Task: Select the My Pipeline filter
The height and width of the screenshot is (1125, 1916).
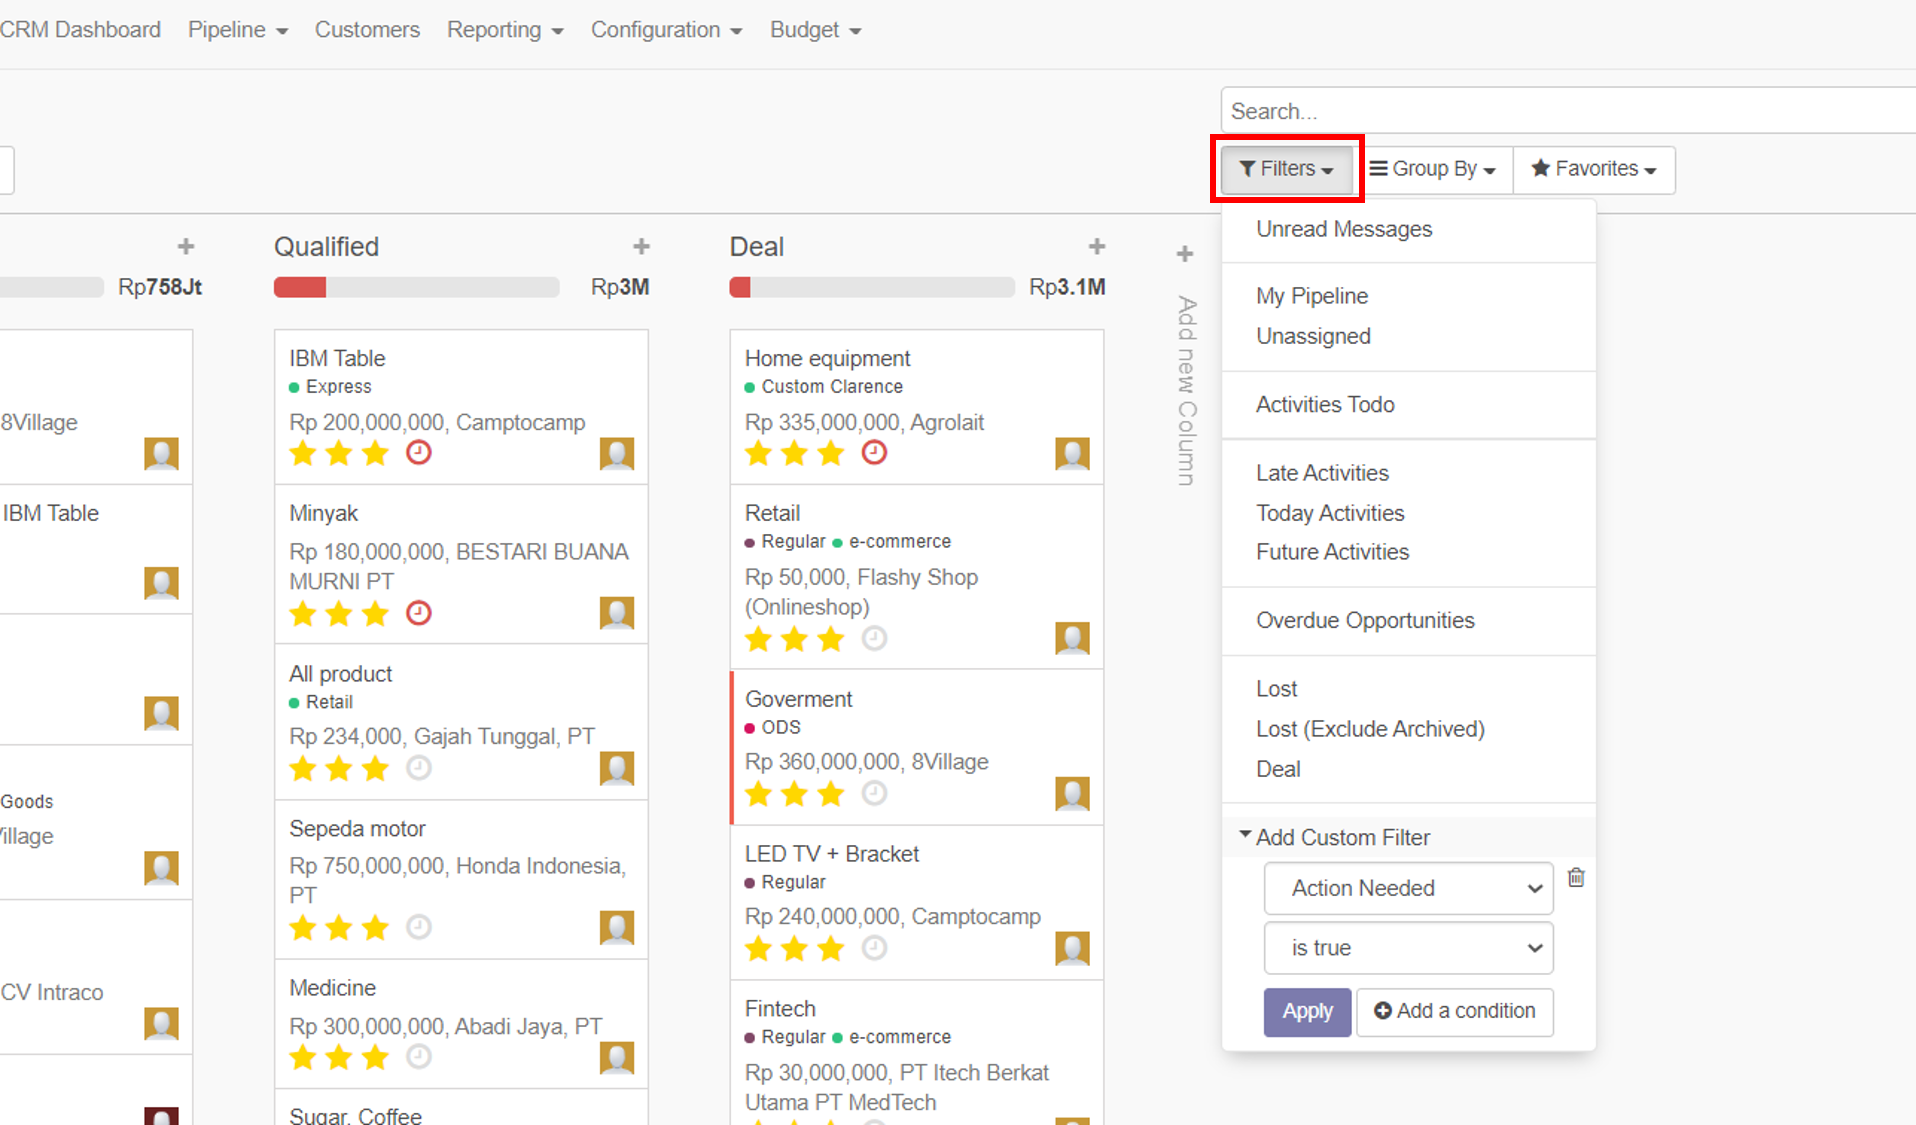Action: coord(1312,296)
